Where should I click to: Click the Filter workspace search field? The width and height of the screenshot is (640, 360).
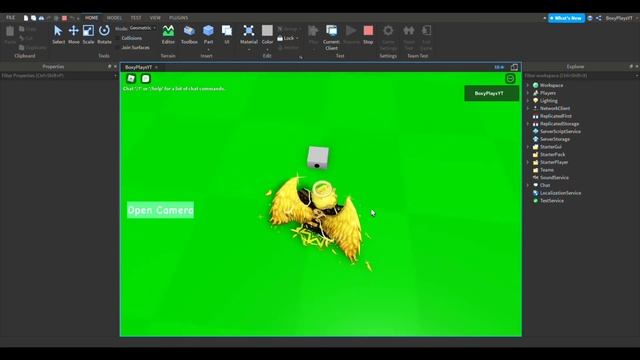click(580, 76)
